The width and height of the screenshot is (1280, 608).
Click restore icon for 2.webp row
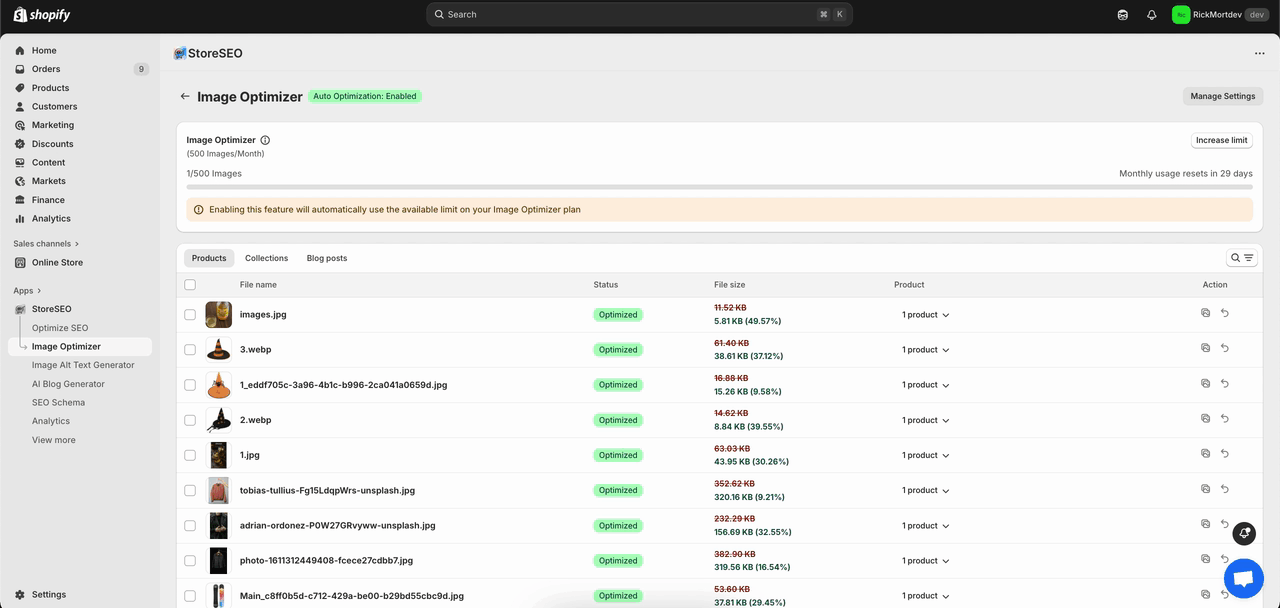1225,419
